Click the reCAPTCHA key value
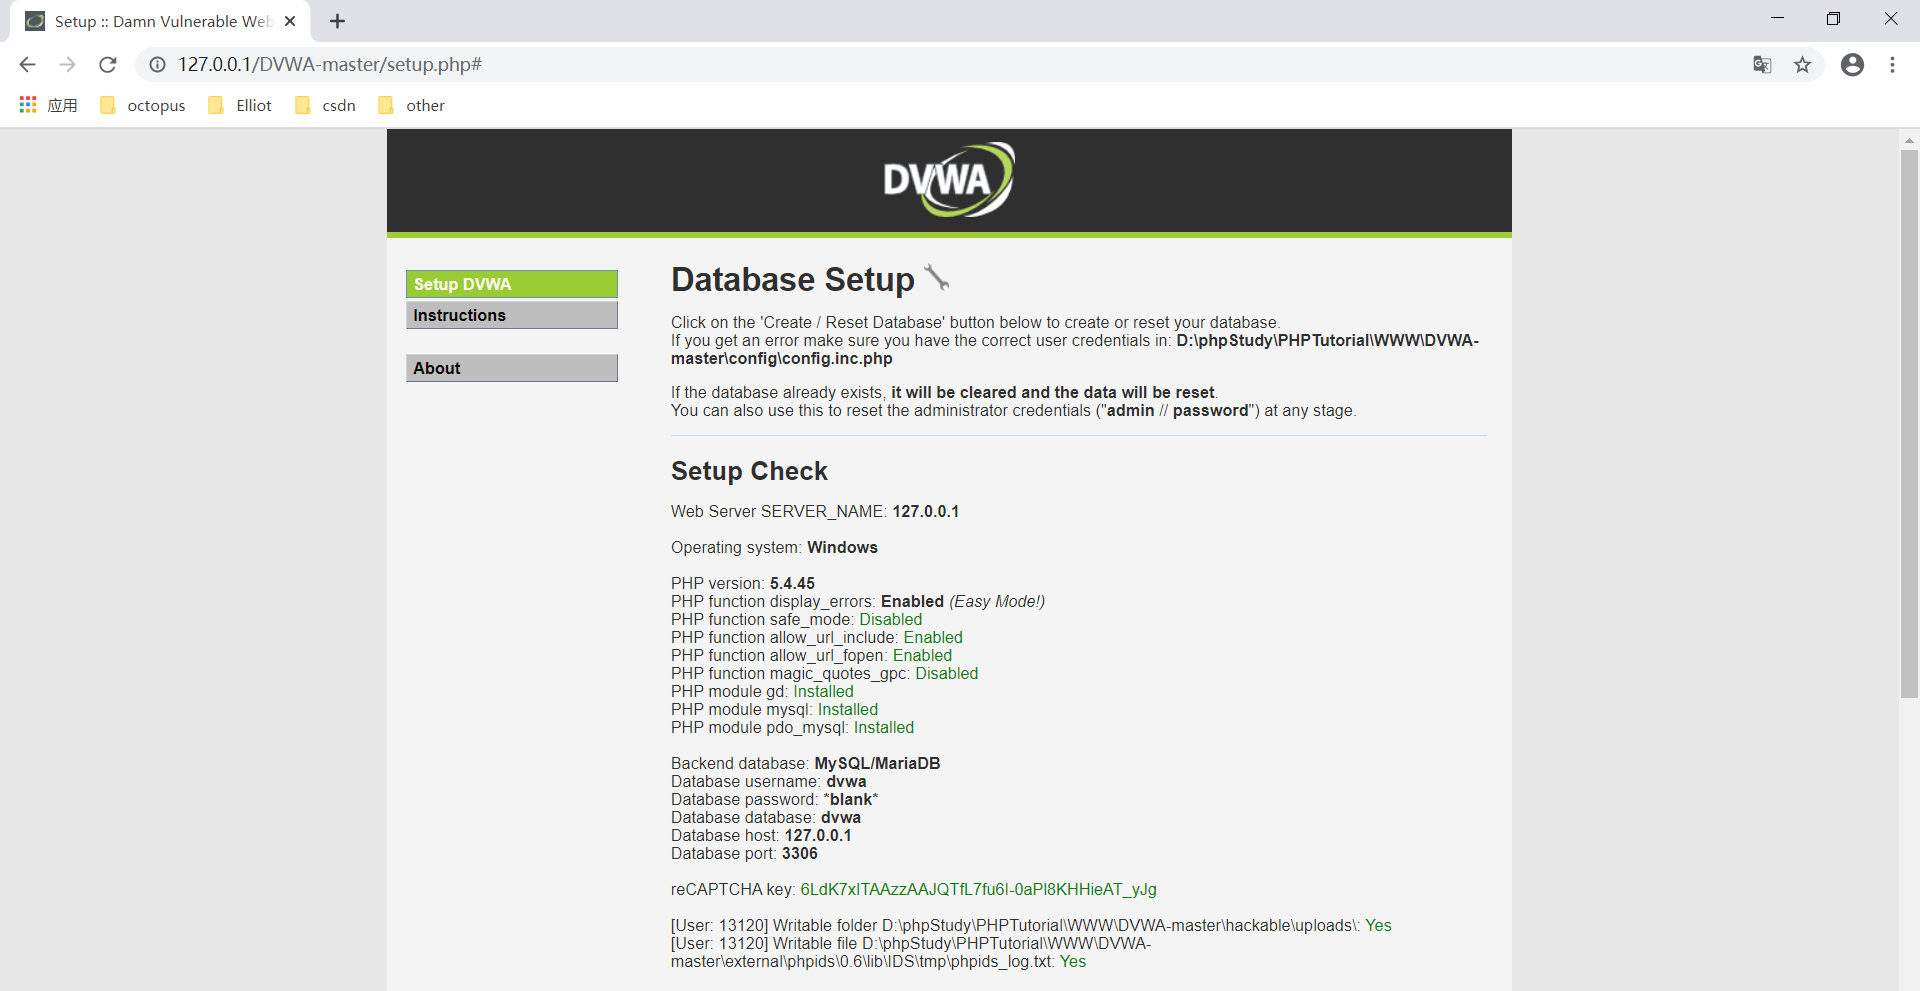 click(978, 889)
